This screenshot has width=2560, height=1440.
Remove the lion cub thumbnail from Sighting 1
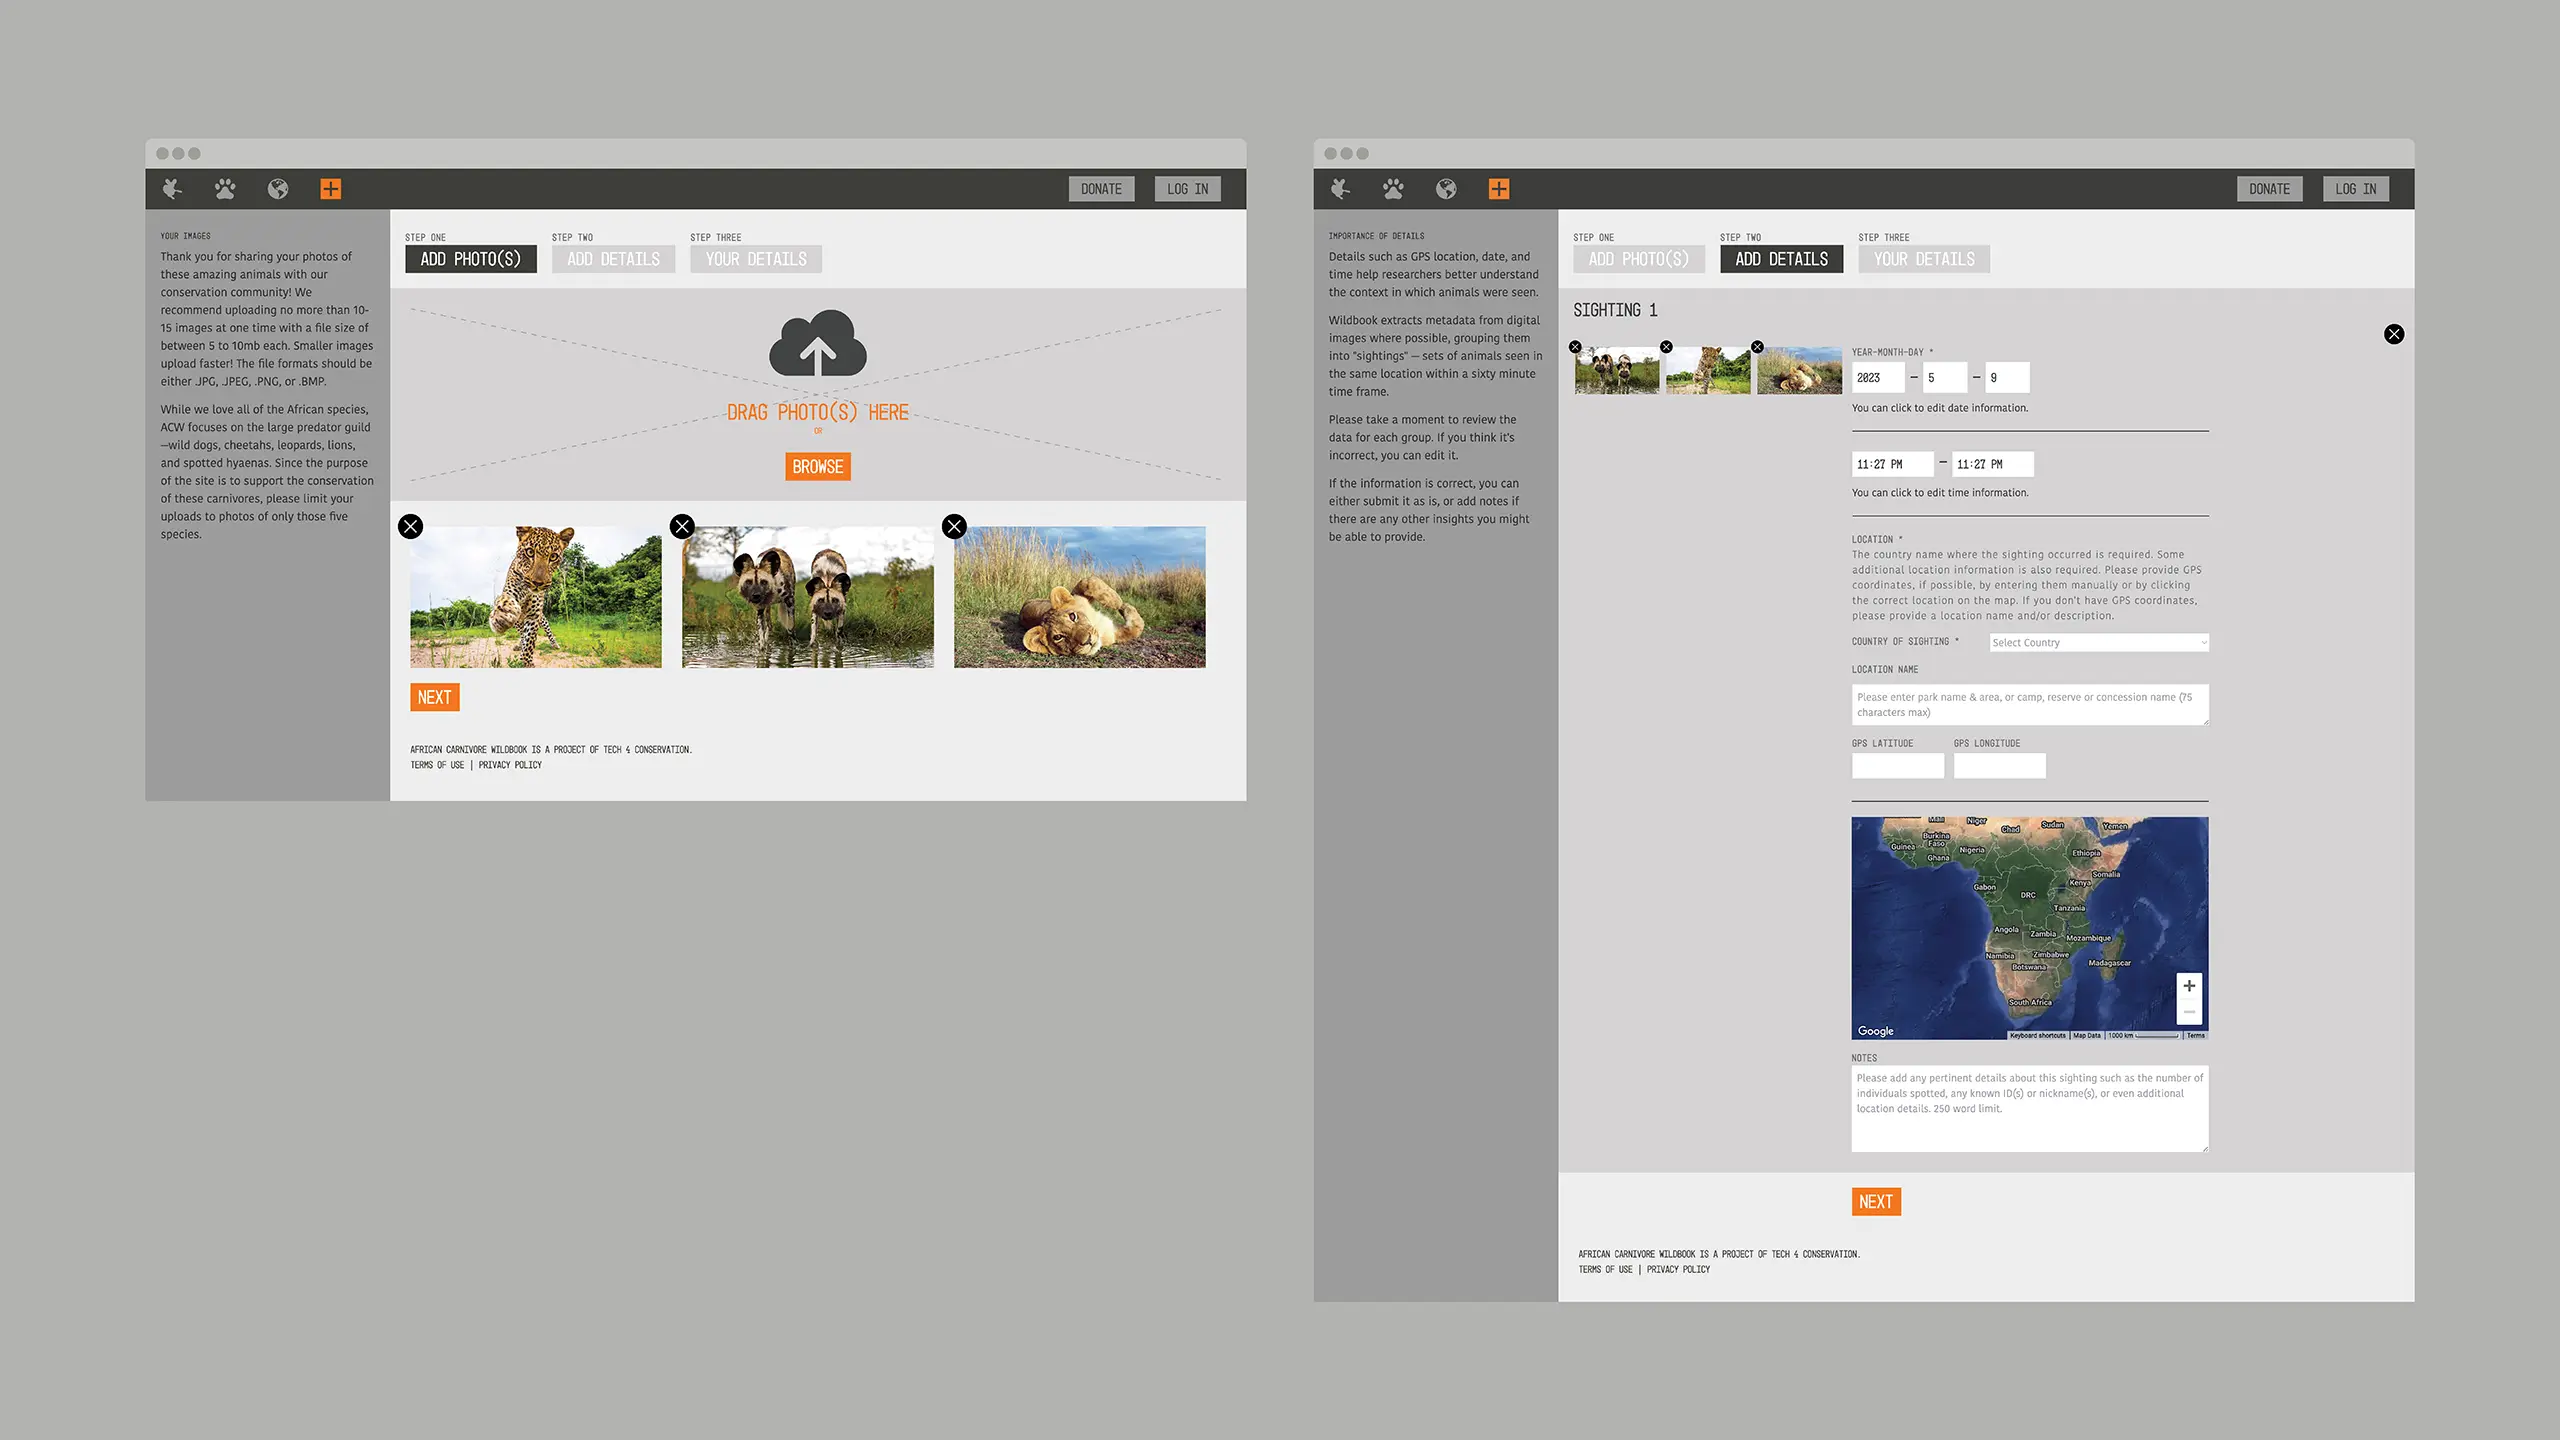[x=1757, y=346]
